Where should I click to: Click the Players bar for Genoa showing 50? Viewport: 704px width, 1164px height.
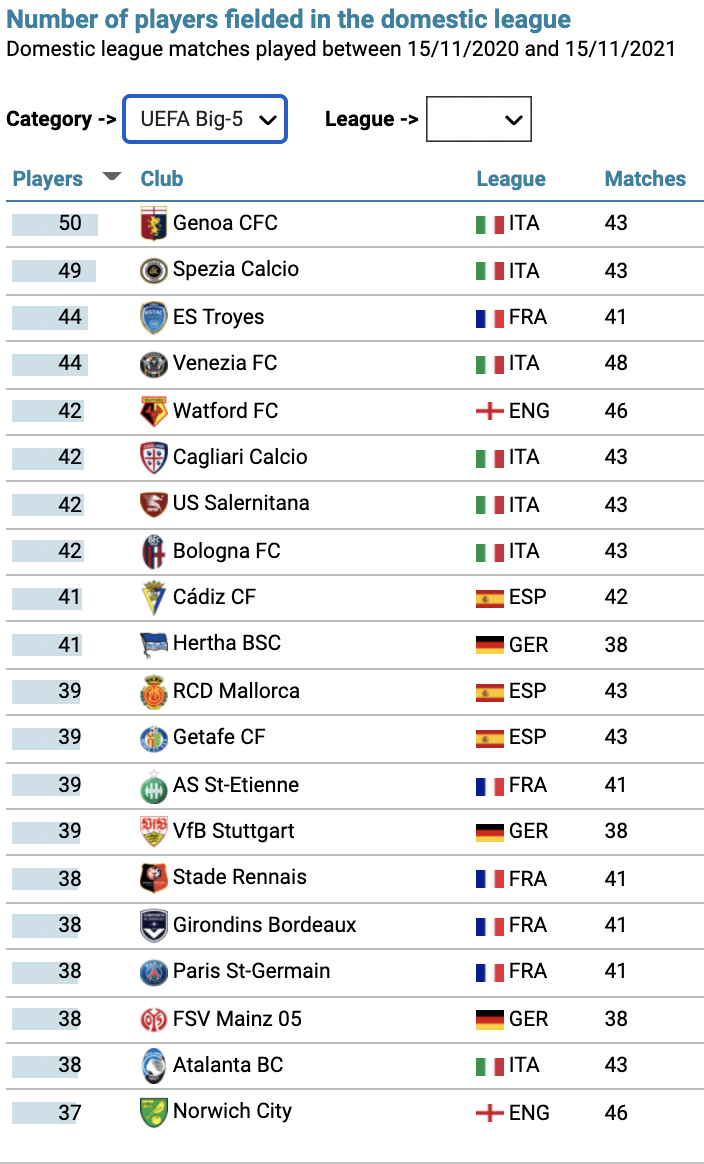coord(55,224)
